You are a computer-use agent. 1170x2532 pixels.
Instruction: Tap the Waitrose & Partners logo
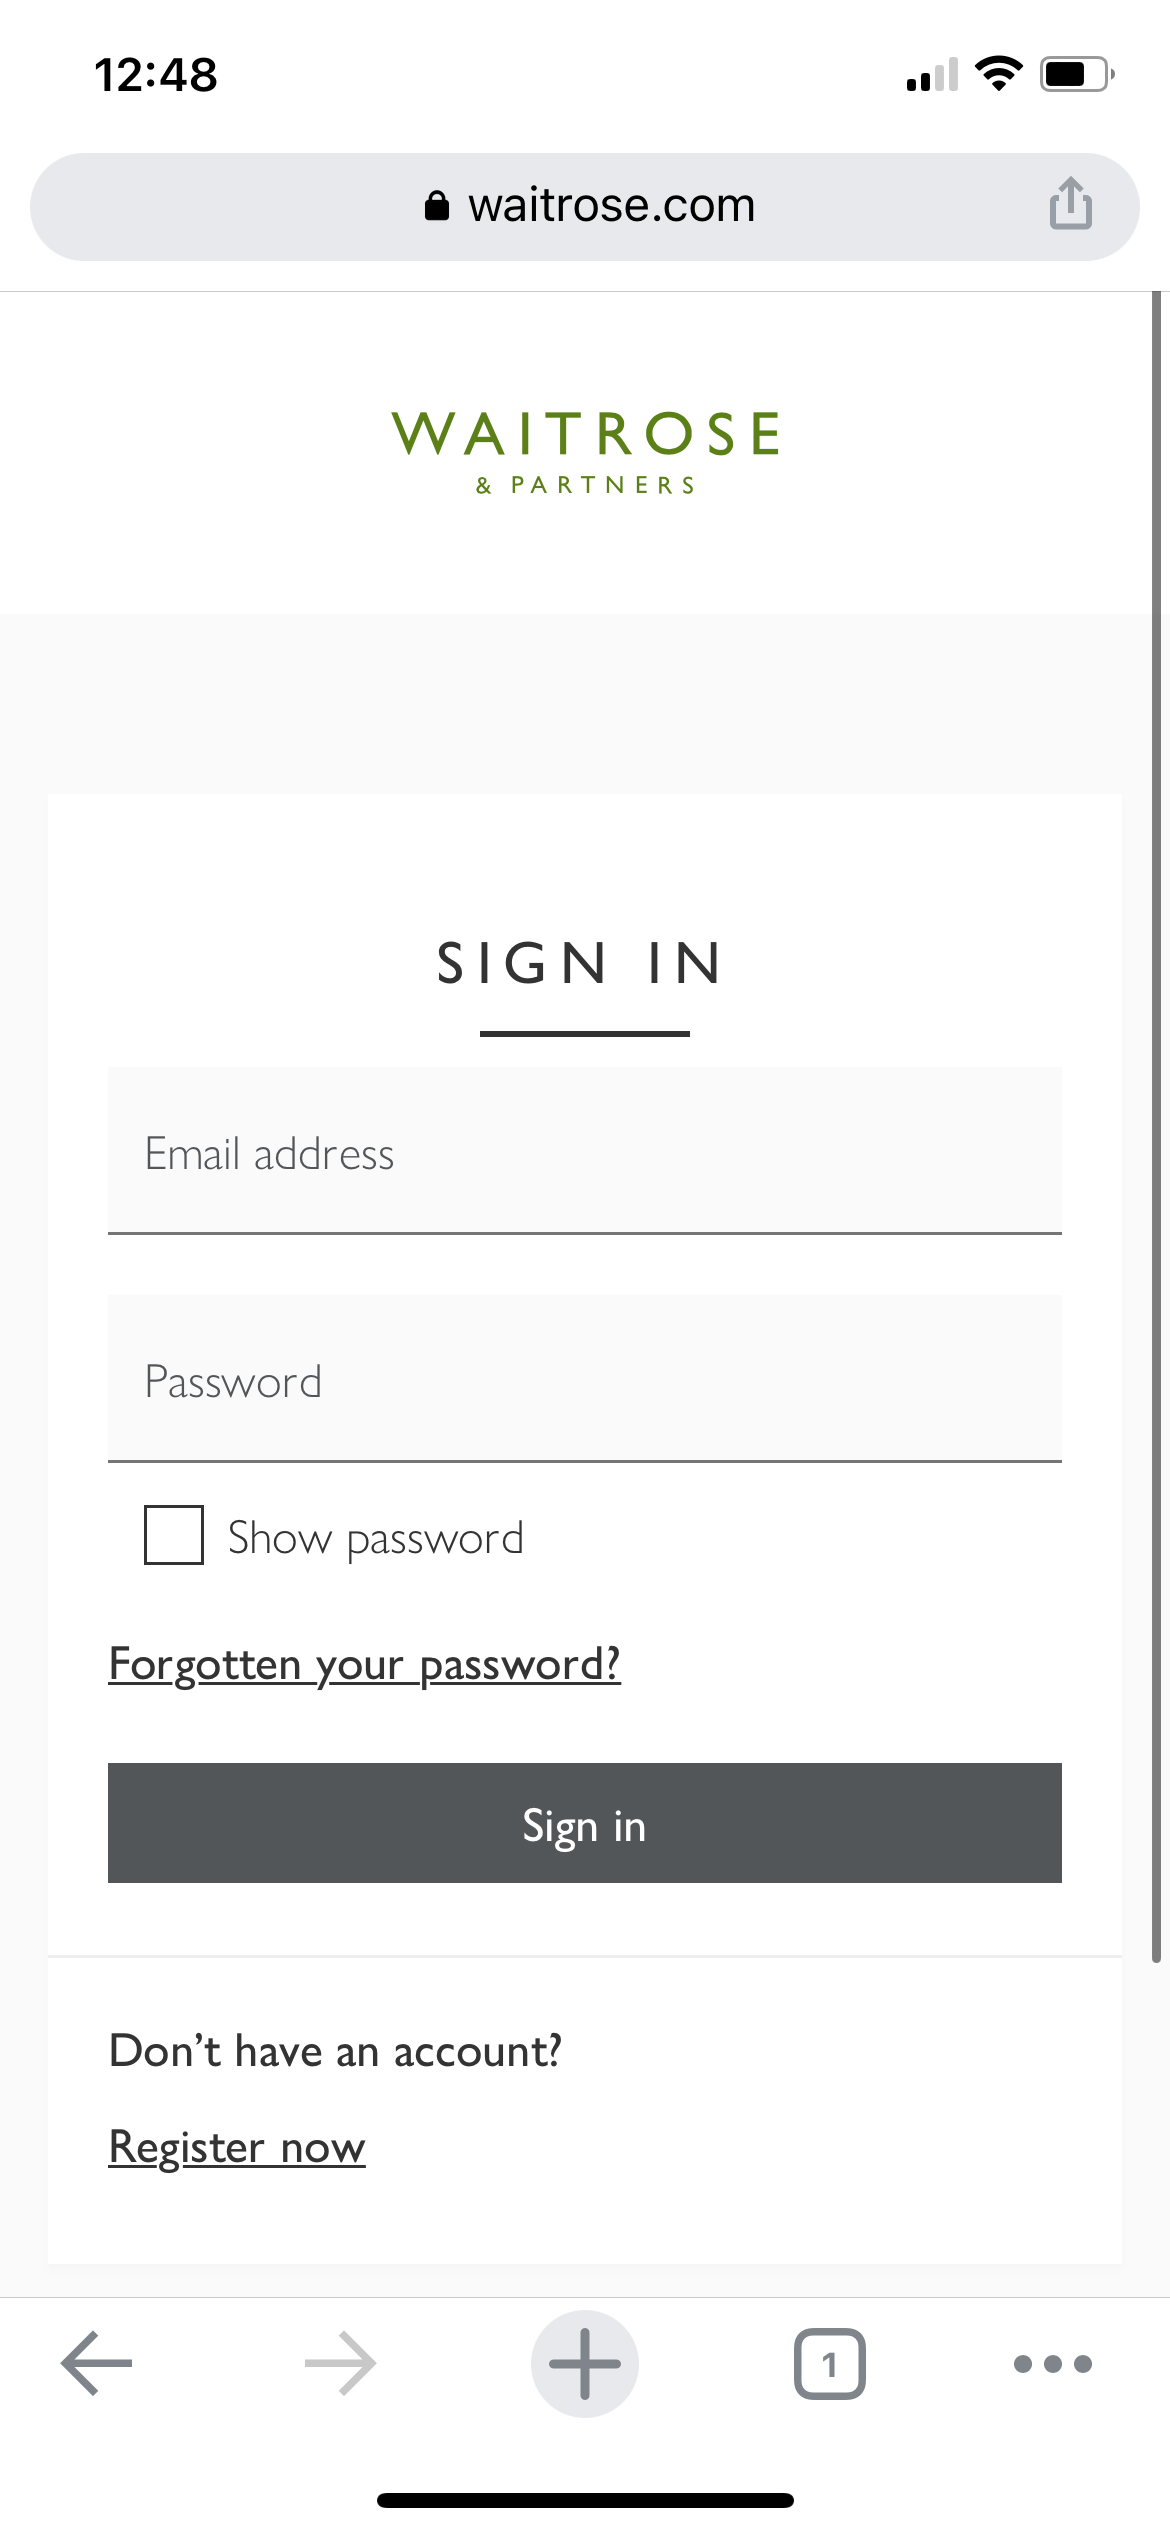coord(585,452)
